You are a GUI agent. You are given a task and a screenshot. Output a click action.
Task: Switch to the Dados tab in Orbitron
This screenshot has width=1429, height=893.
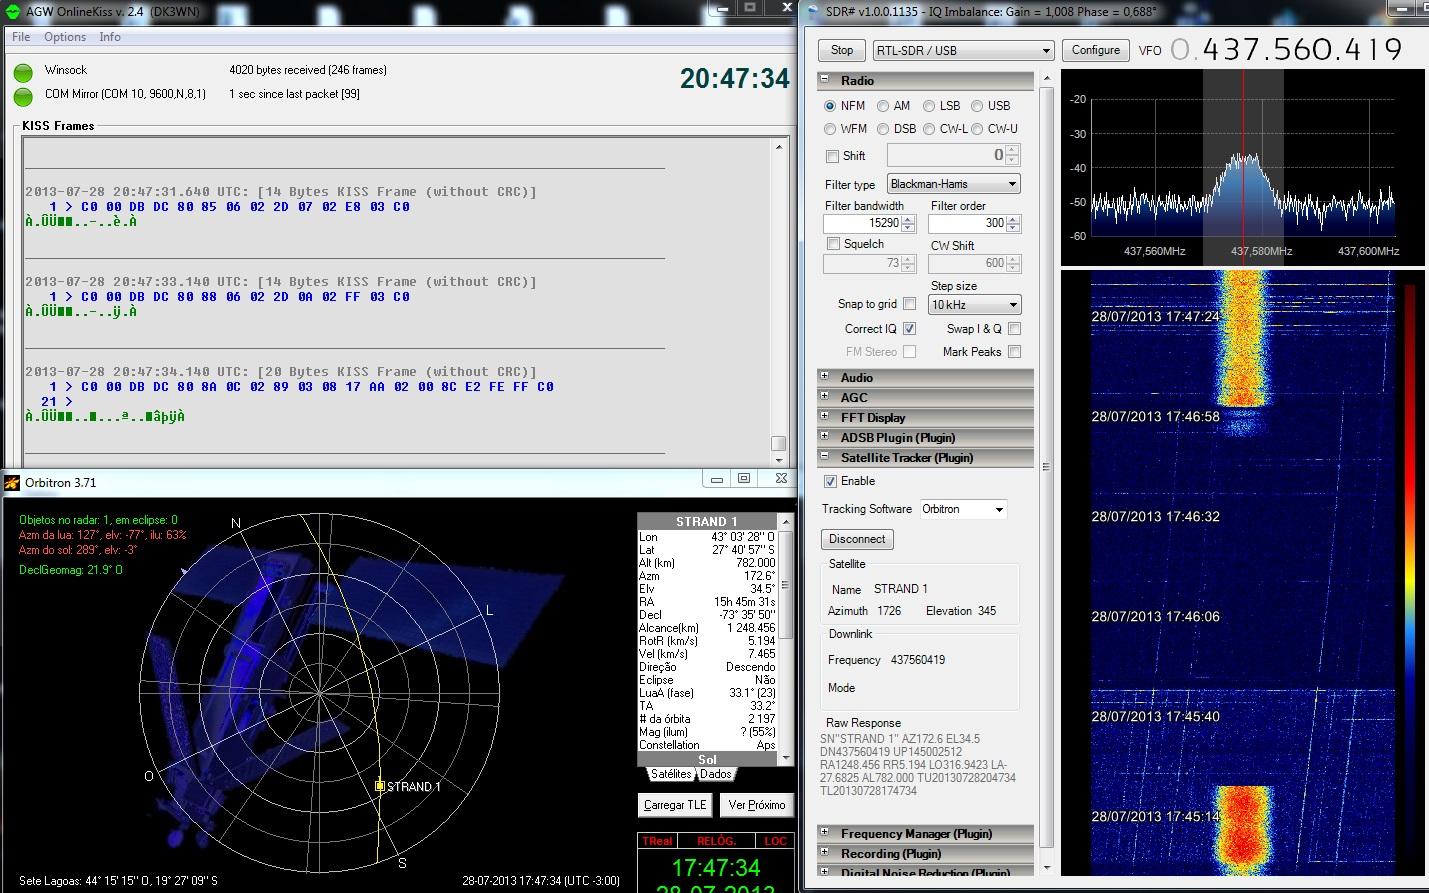[x=715, y=774]
